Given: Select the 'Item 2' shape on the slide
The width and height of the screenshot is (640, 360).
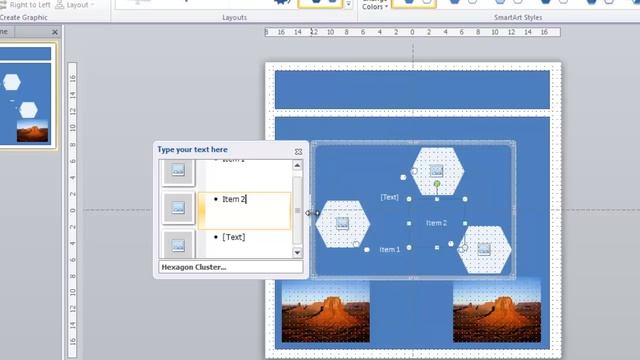Looking at the screenshot, I should 436,223.
